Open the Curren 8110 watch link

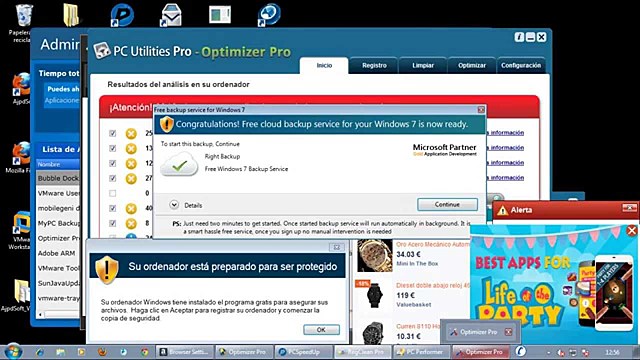[x=418, y=326]
